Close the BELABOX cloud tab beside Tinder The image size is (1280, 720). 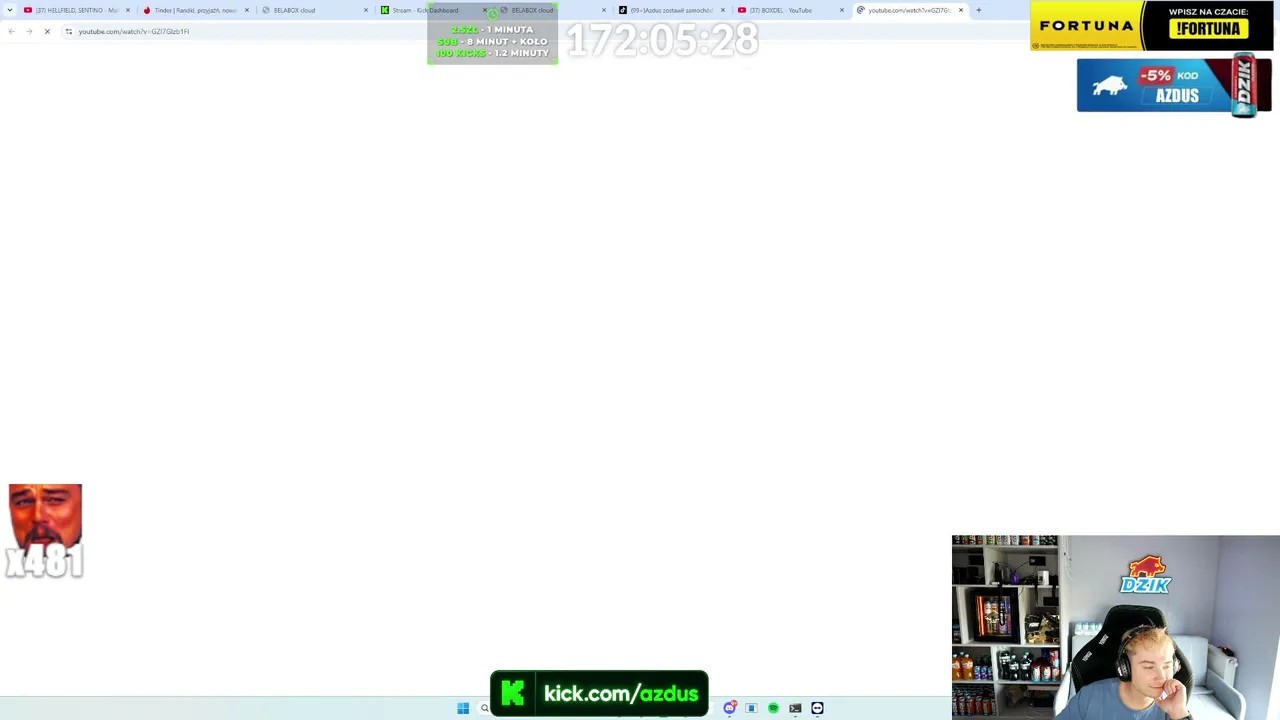click(366, 10)
